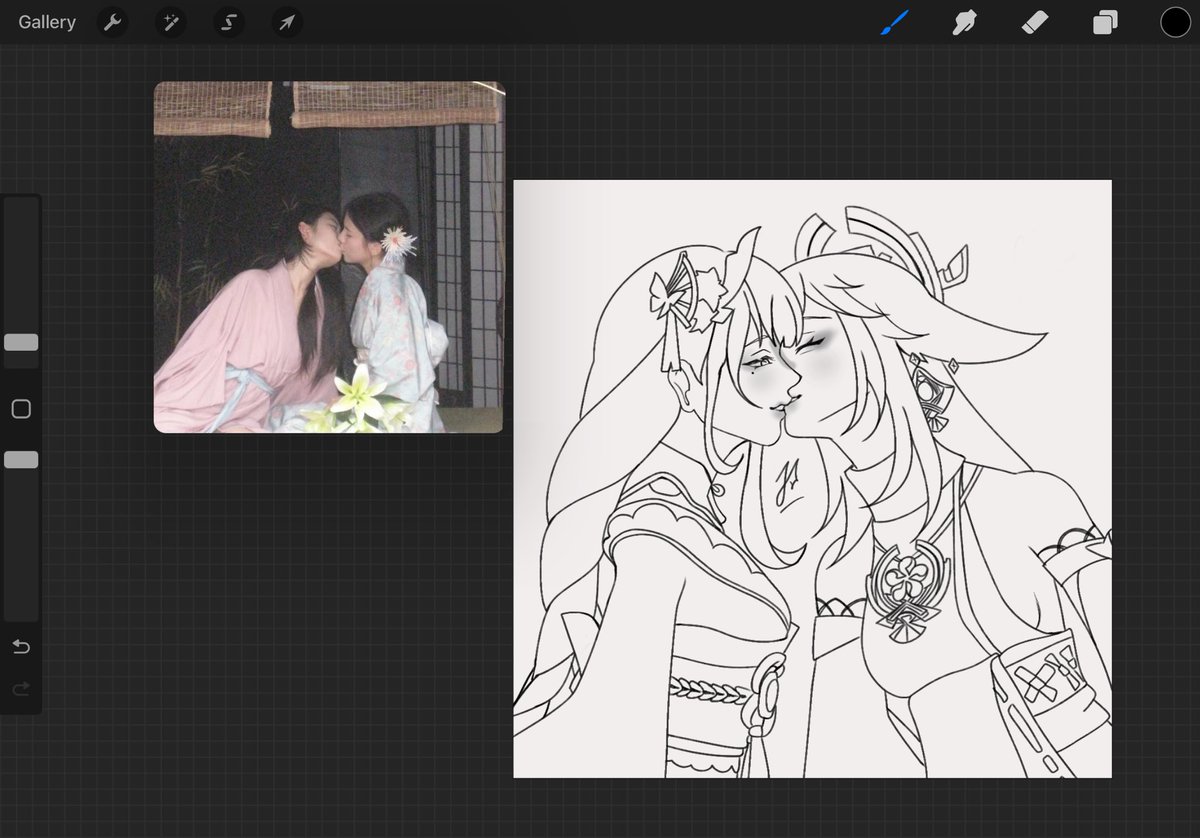
Task: Select the kissing reference photo
Action: [x=329, y=257]
